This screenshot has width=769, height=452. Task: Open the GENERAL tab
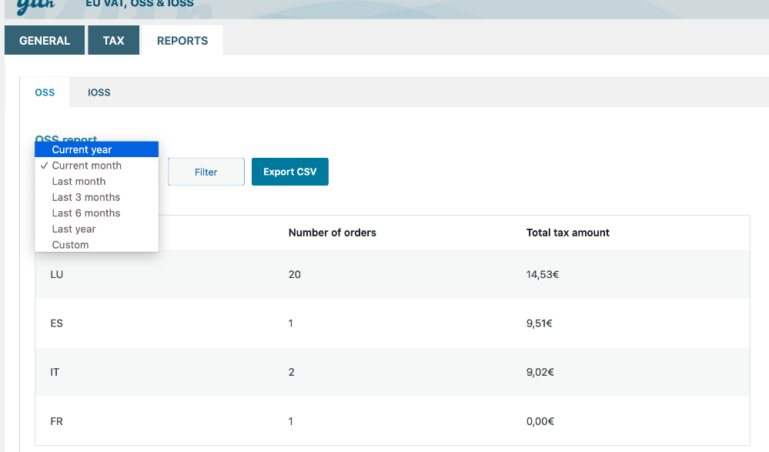pos(45,40)
